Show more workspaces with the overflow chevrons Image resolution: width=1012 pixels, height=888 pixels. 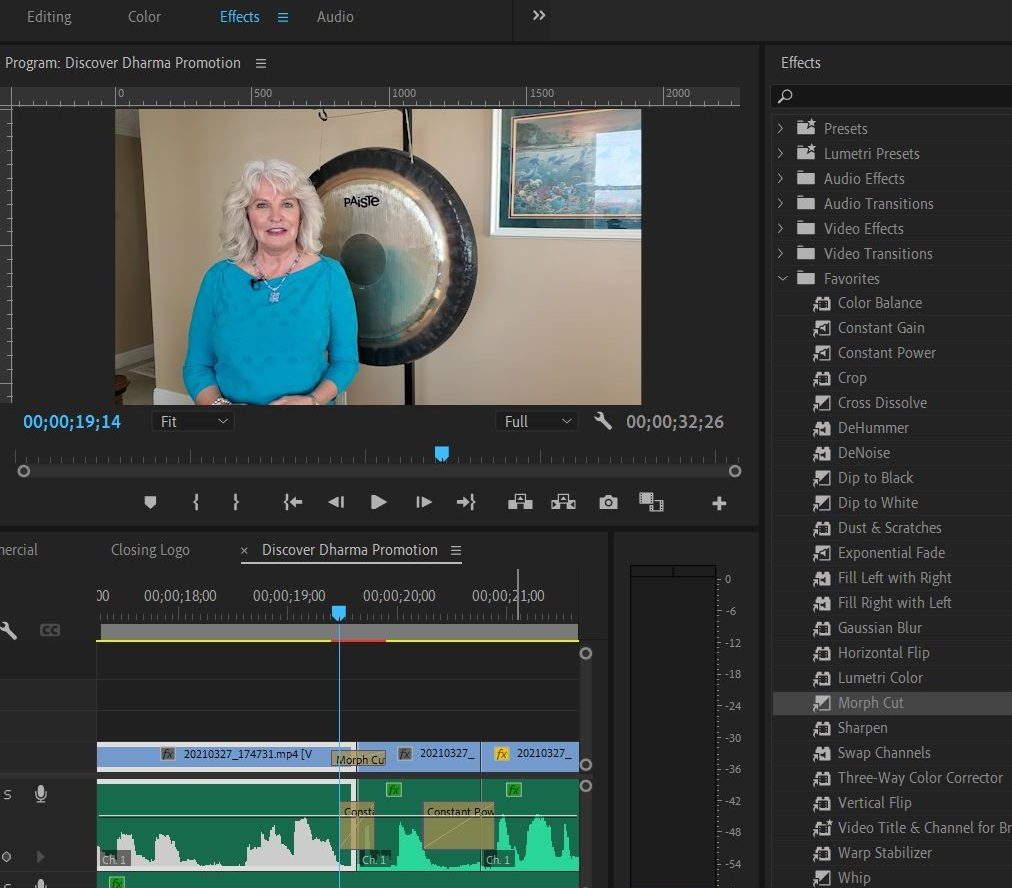539,15
